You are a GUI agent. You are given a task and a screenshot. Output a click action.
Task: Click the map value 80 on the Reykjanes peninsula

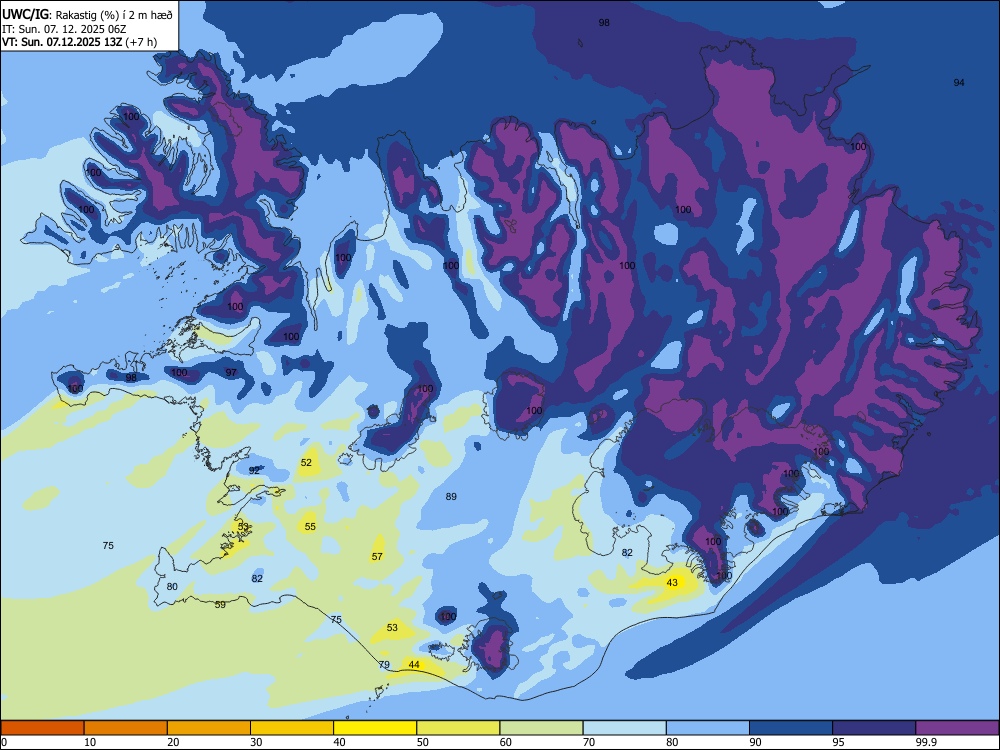[172, 586]
